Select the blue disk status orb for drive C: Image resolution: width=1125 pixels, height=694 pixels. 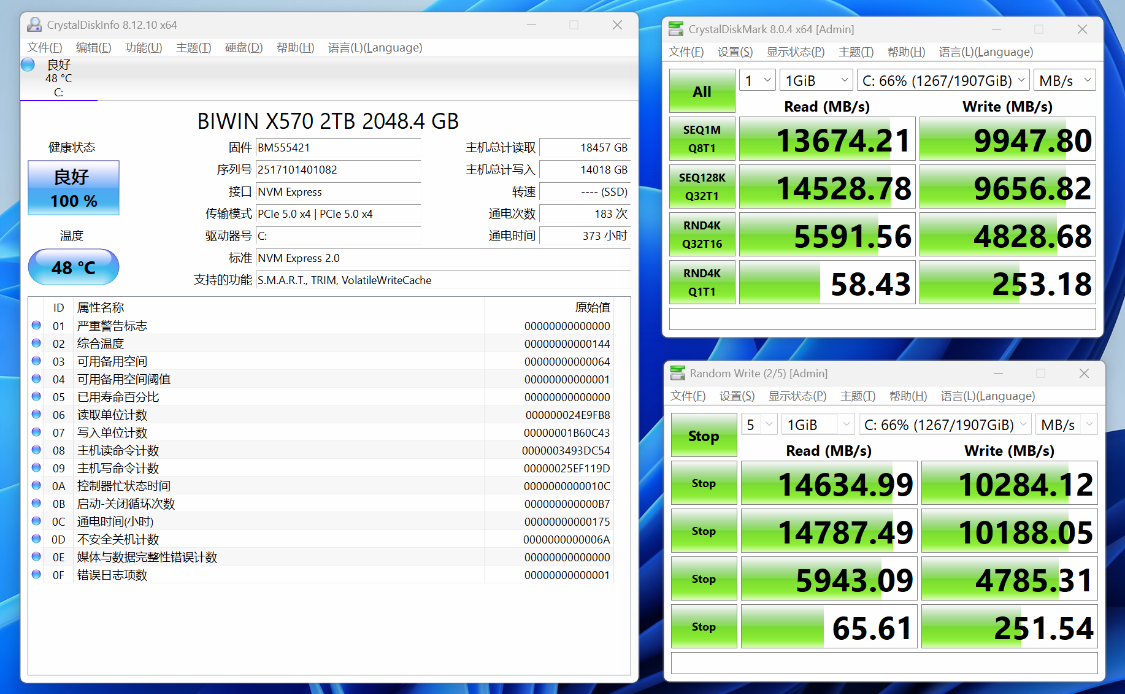(x=28, y=65)
